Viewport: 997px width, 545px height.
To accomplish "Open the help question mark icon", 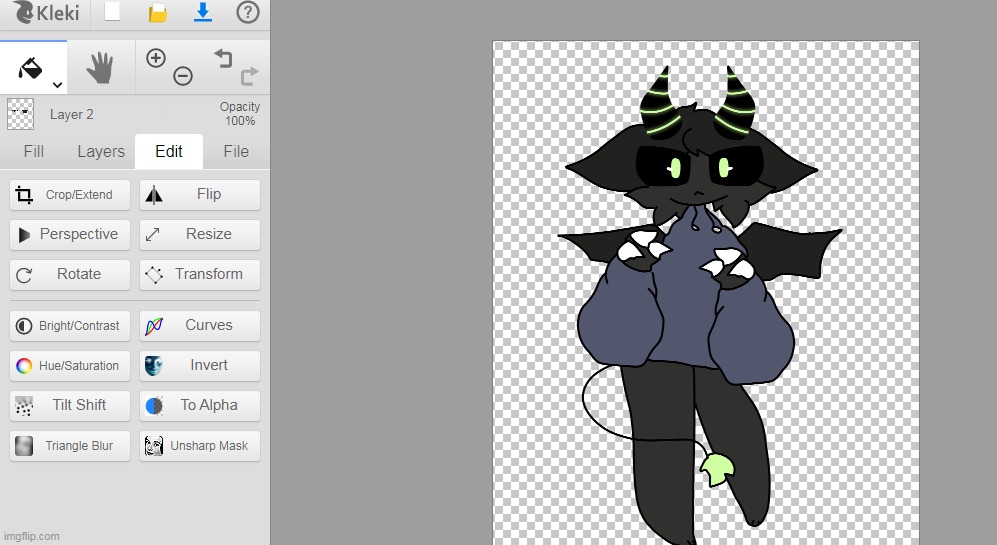I will [x=247, y=13].
